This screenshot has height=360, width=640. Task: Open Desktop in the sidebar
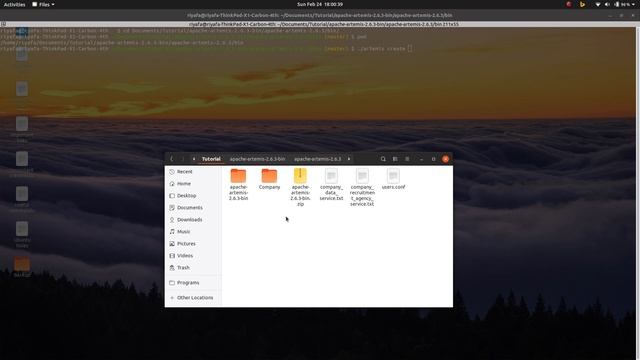tap(193, 196)
